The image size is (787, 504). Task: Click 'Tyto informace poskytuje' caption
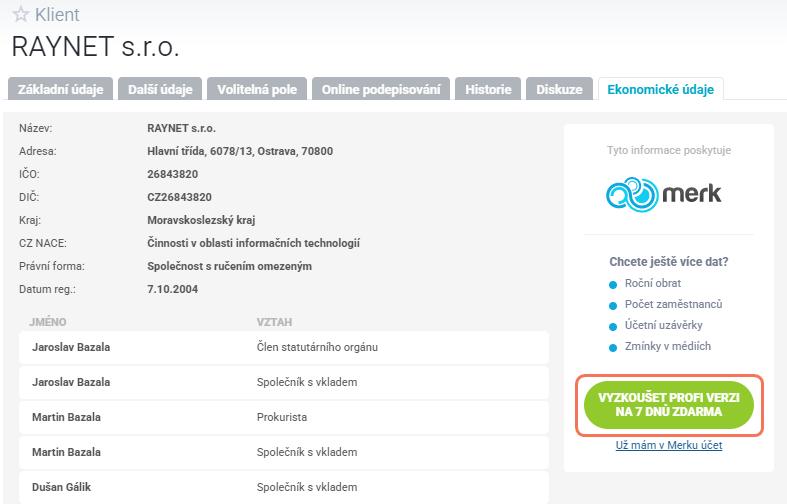pos(669,150)
